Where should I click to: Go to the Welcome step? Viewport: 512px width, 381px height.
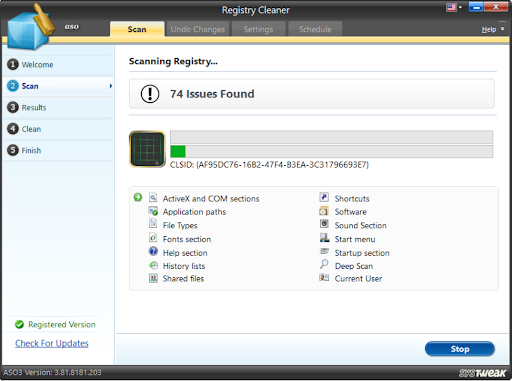58,65
